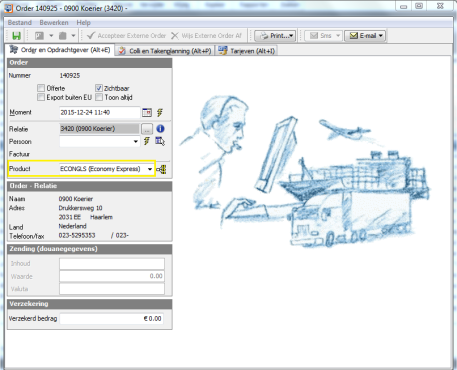The width and height of the screenshot is (457, 370).
Task: Click the structure icon beside Product dropdown
Action: point(162,169)
